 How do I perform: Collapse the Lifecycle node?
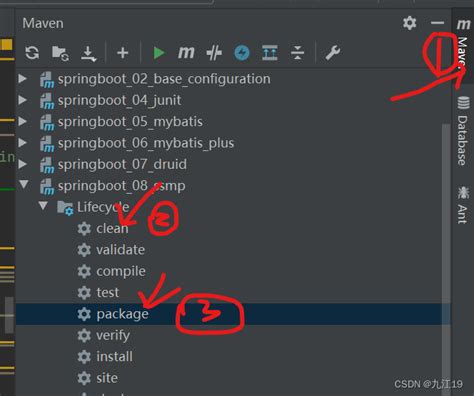click(43, 206)
